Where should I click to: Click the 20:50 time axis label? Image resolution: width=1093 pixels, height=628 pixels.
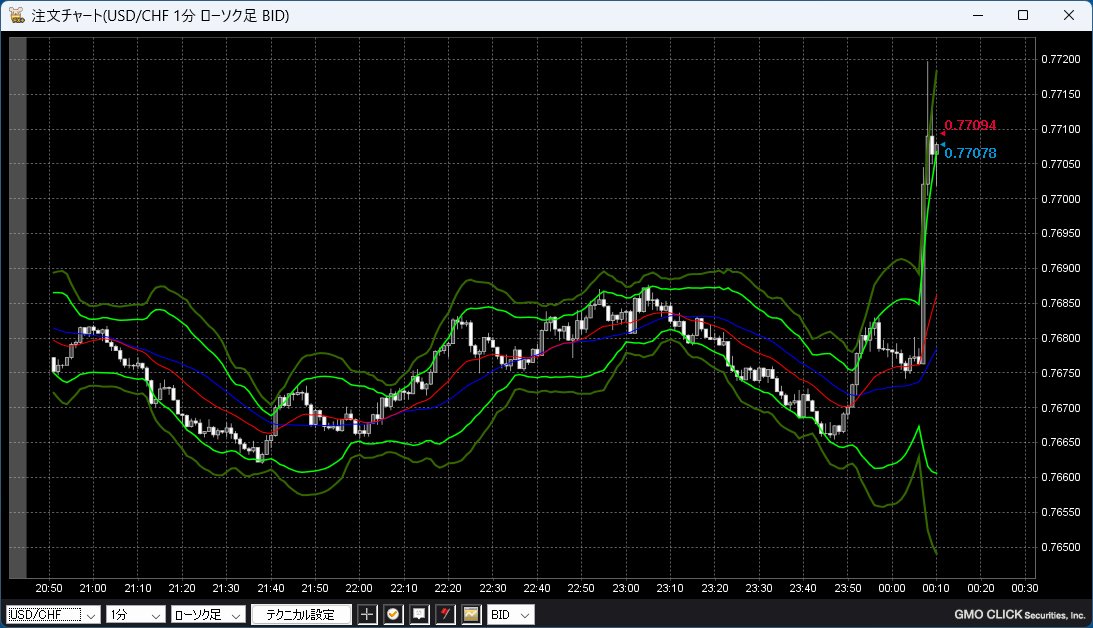click(x=49, y=588)
